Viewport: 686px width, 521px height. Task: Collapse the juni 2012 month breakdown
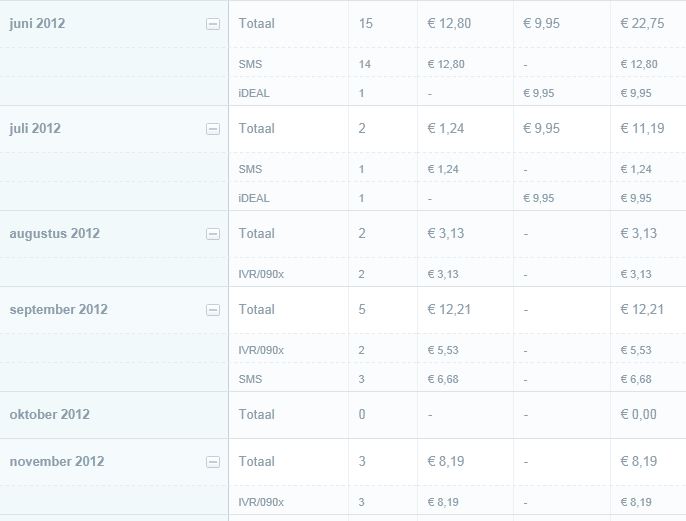point(213,24)
